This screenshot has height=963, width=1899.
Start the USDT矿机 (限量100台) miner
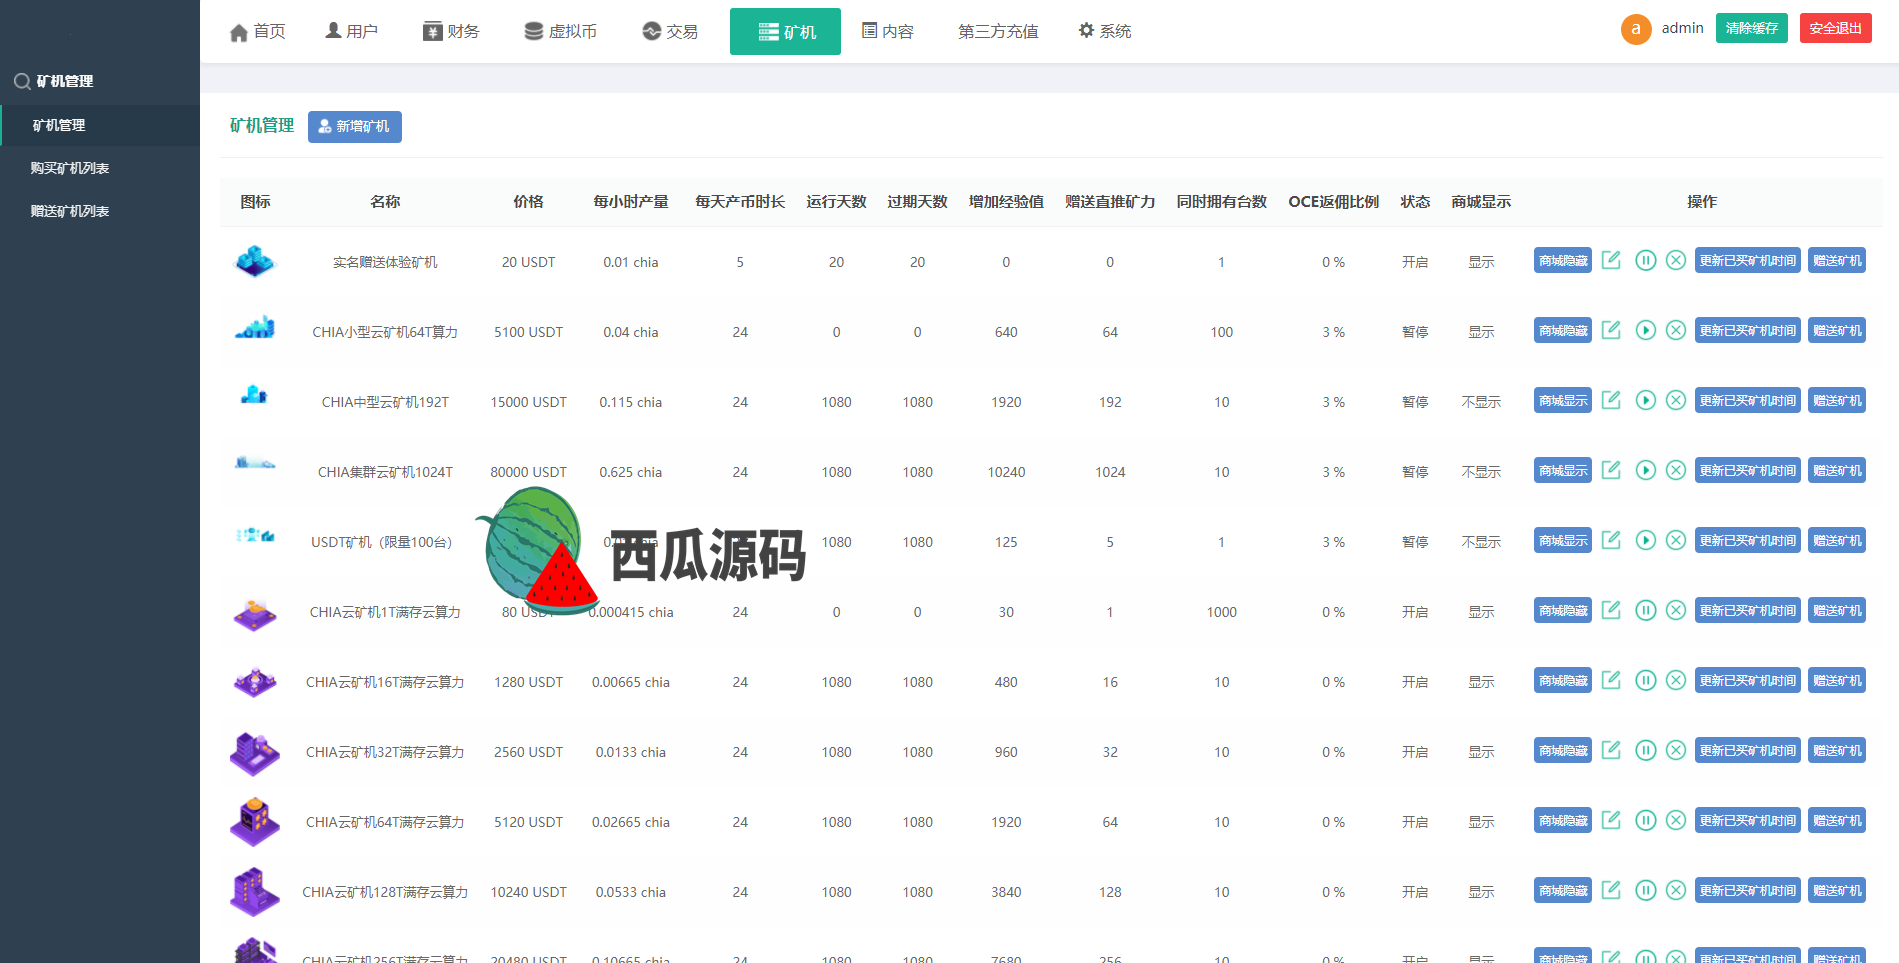pos(1645,540)
